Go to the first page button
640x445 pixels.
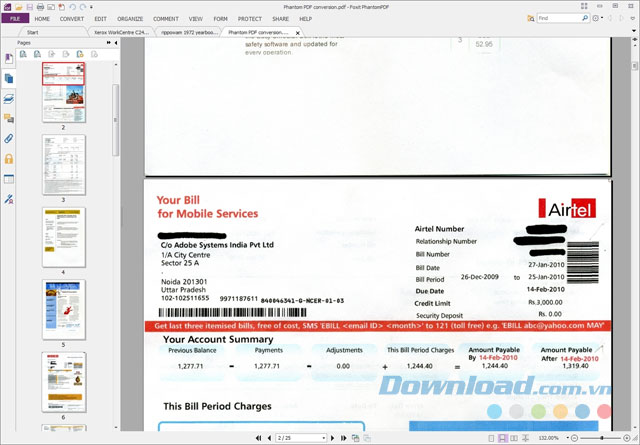(x=258, y=438)
